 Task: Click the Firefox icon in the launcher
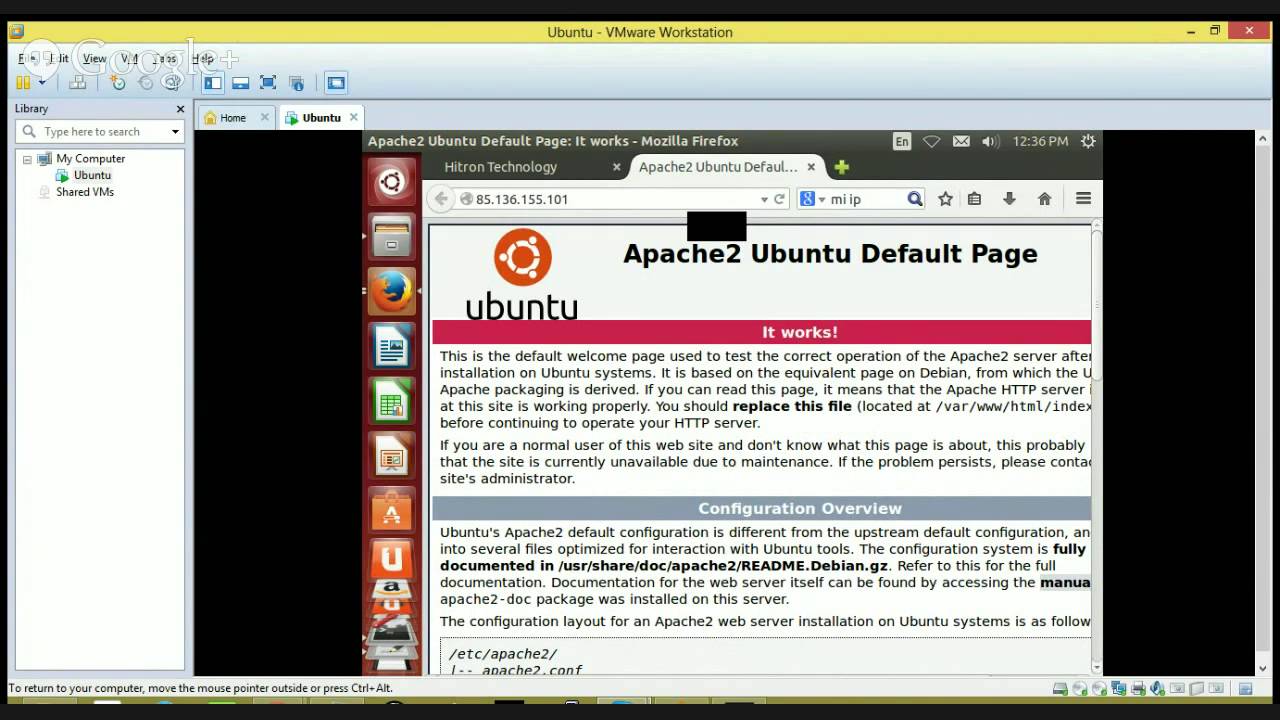[391, 291]
